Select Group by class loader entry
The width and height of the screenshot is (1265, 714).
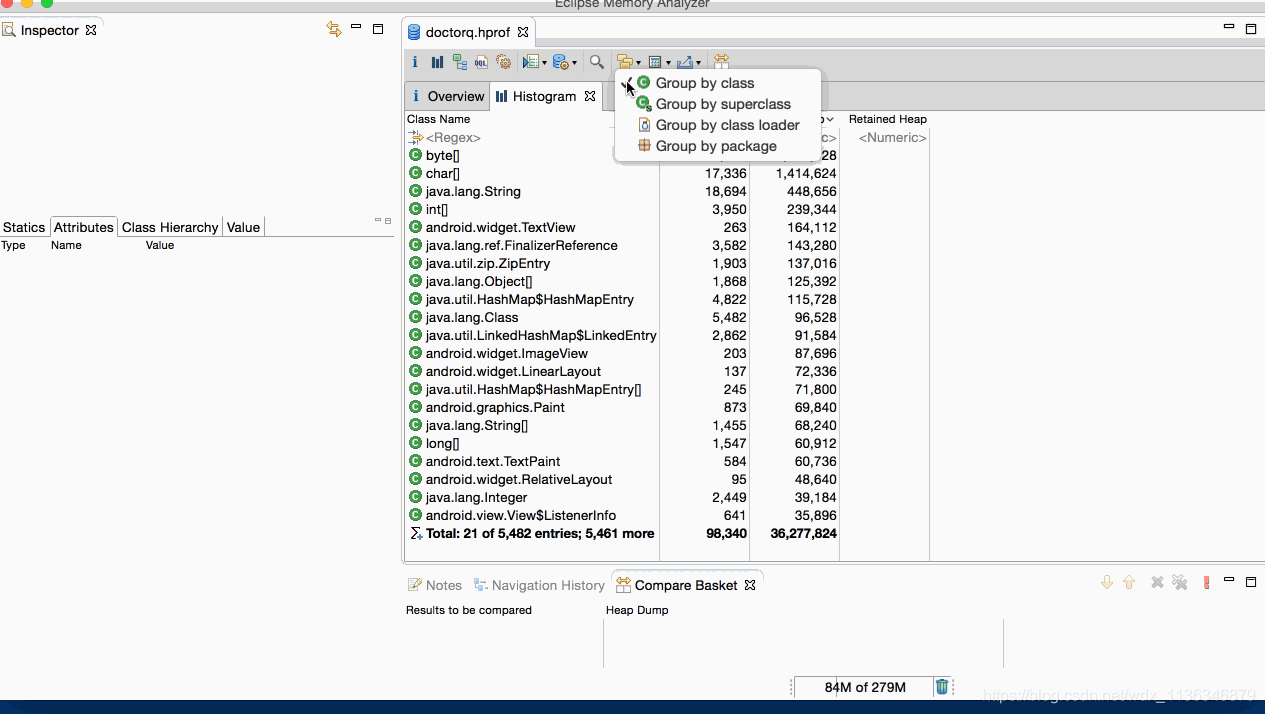(718, 125)
